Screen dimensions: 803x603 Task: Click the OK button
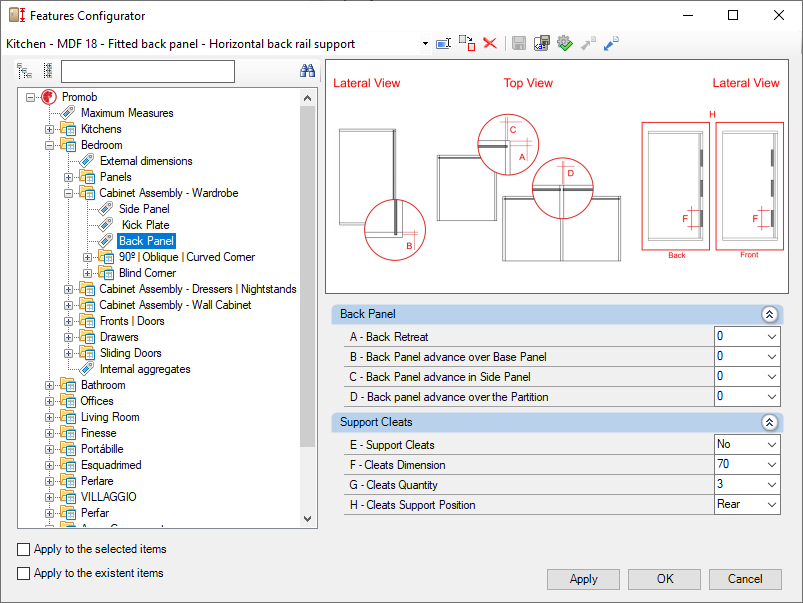coord(665,579)
